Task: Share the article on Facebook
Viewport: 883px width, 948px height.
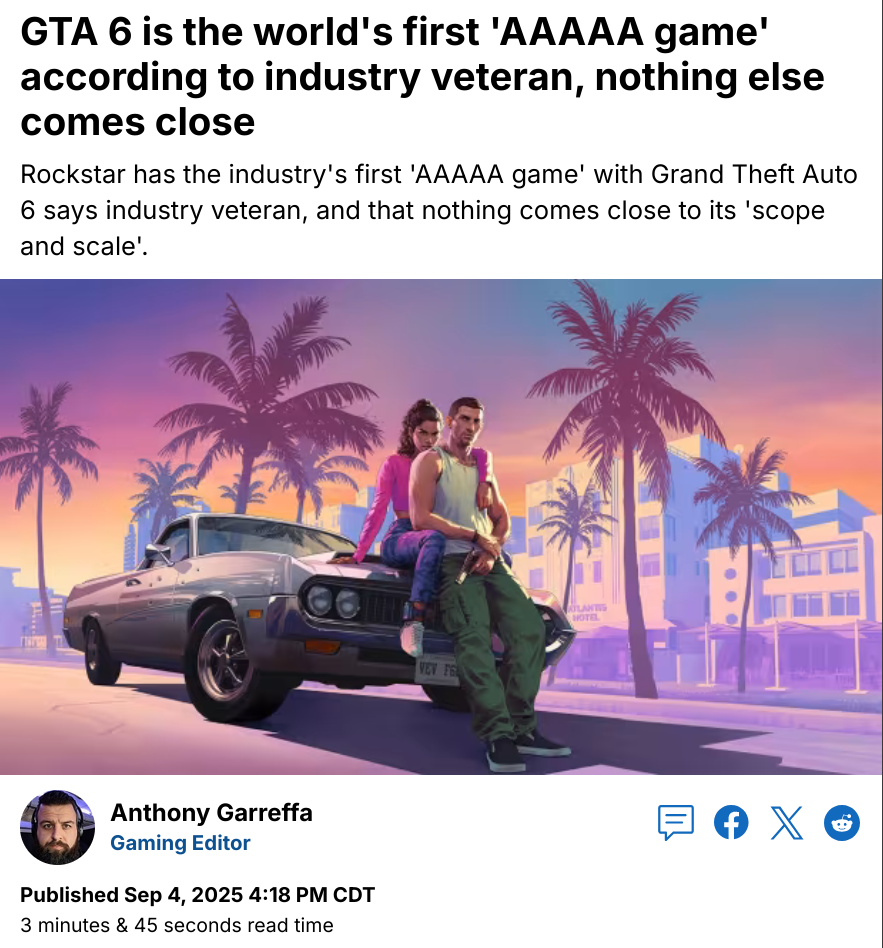Action: pyautogui.click(x=731, y=822)
